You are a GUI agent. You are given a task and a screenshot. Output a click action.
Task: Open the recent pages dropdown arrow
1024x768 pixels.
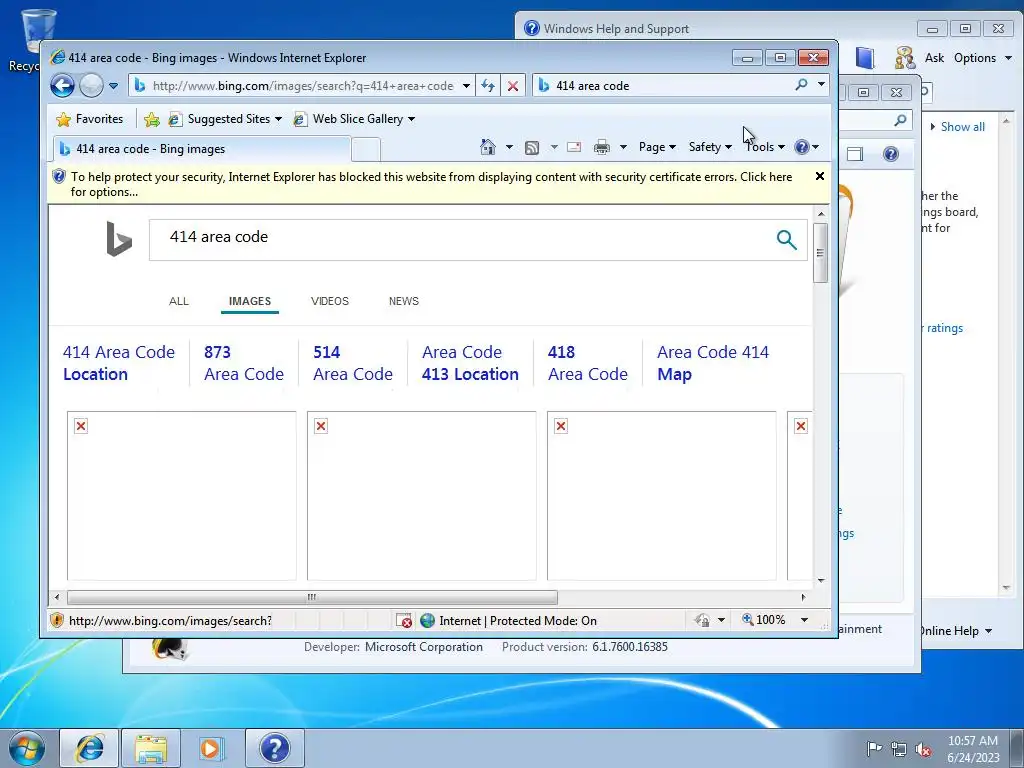[x=114, y=86]
